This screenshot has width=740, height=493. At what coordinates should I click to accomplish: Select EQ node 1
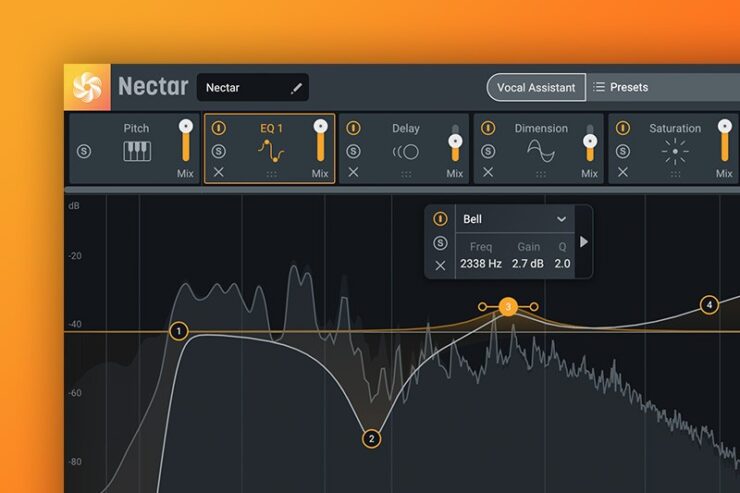pyautogui.click(x=179, y=331)
